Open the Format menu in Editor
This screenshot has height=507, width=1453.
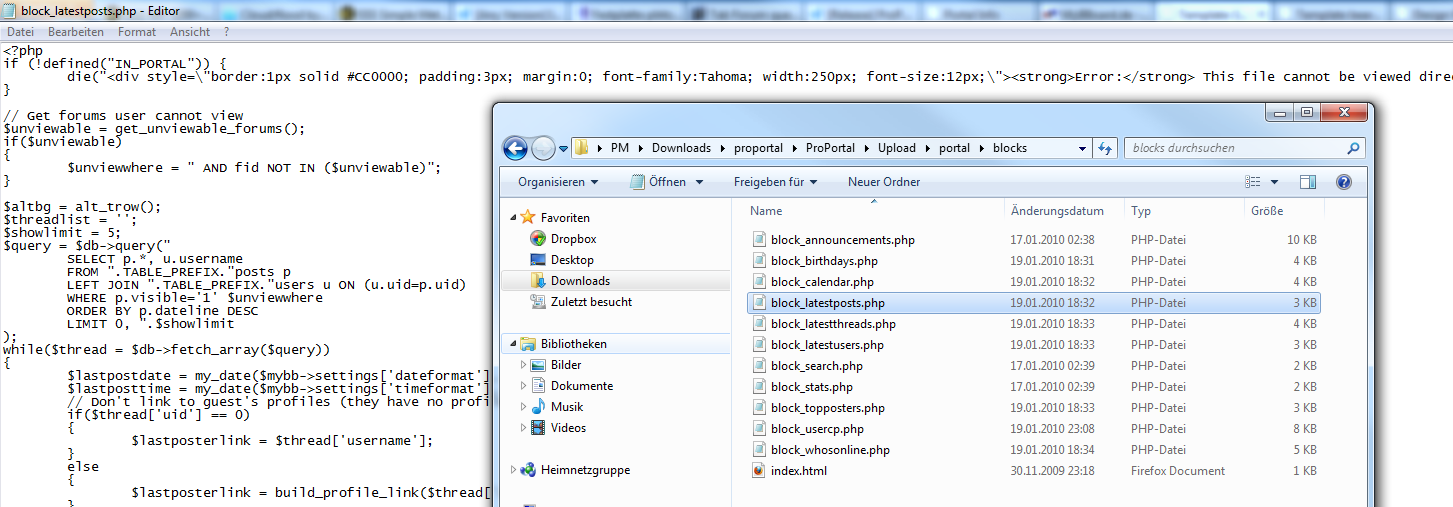tap(137, 32)
